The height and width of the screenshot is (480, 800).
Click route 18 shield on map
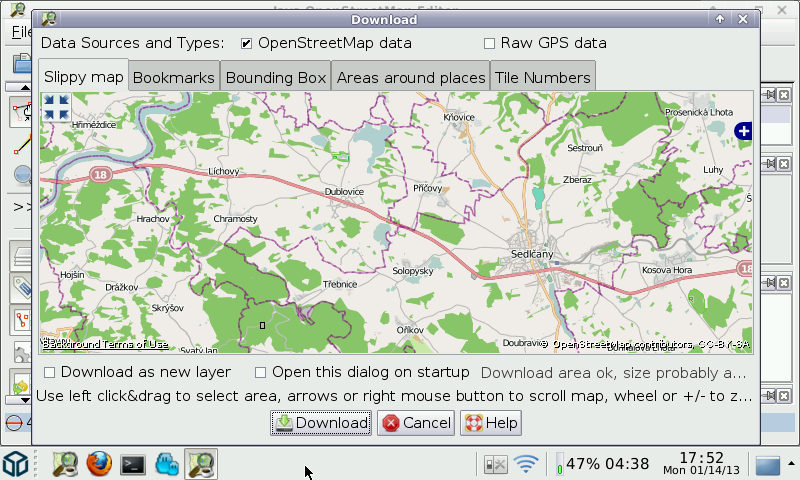[101, 174]
